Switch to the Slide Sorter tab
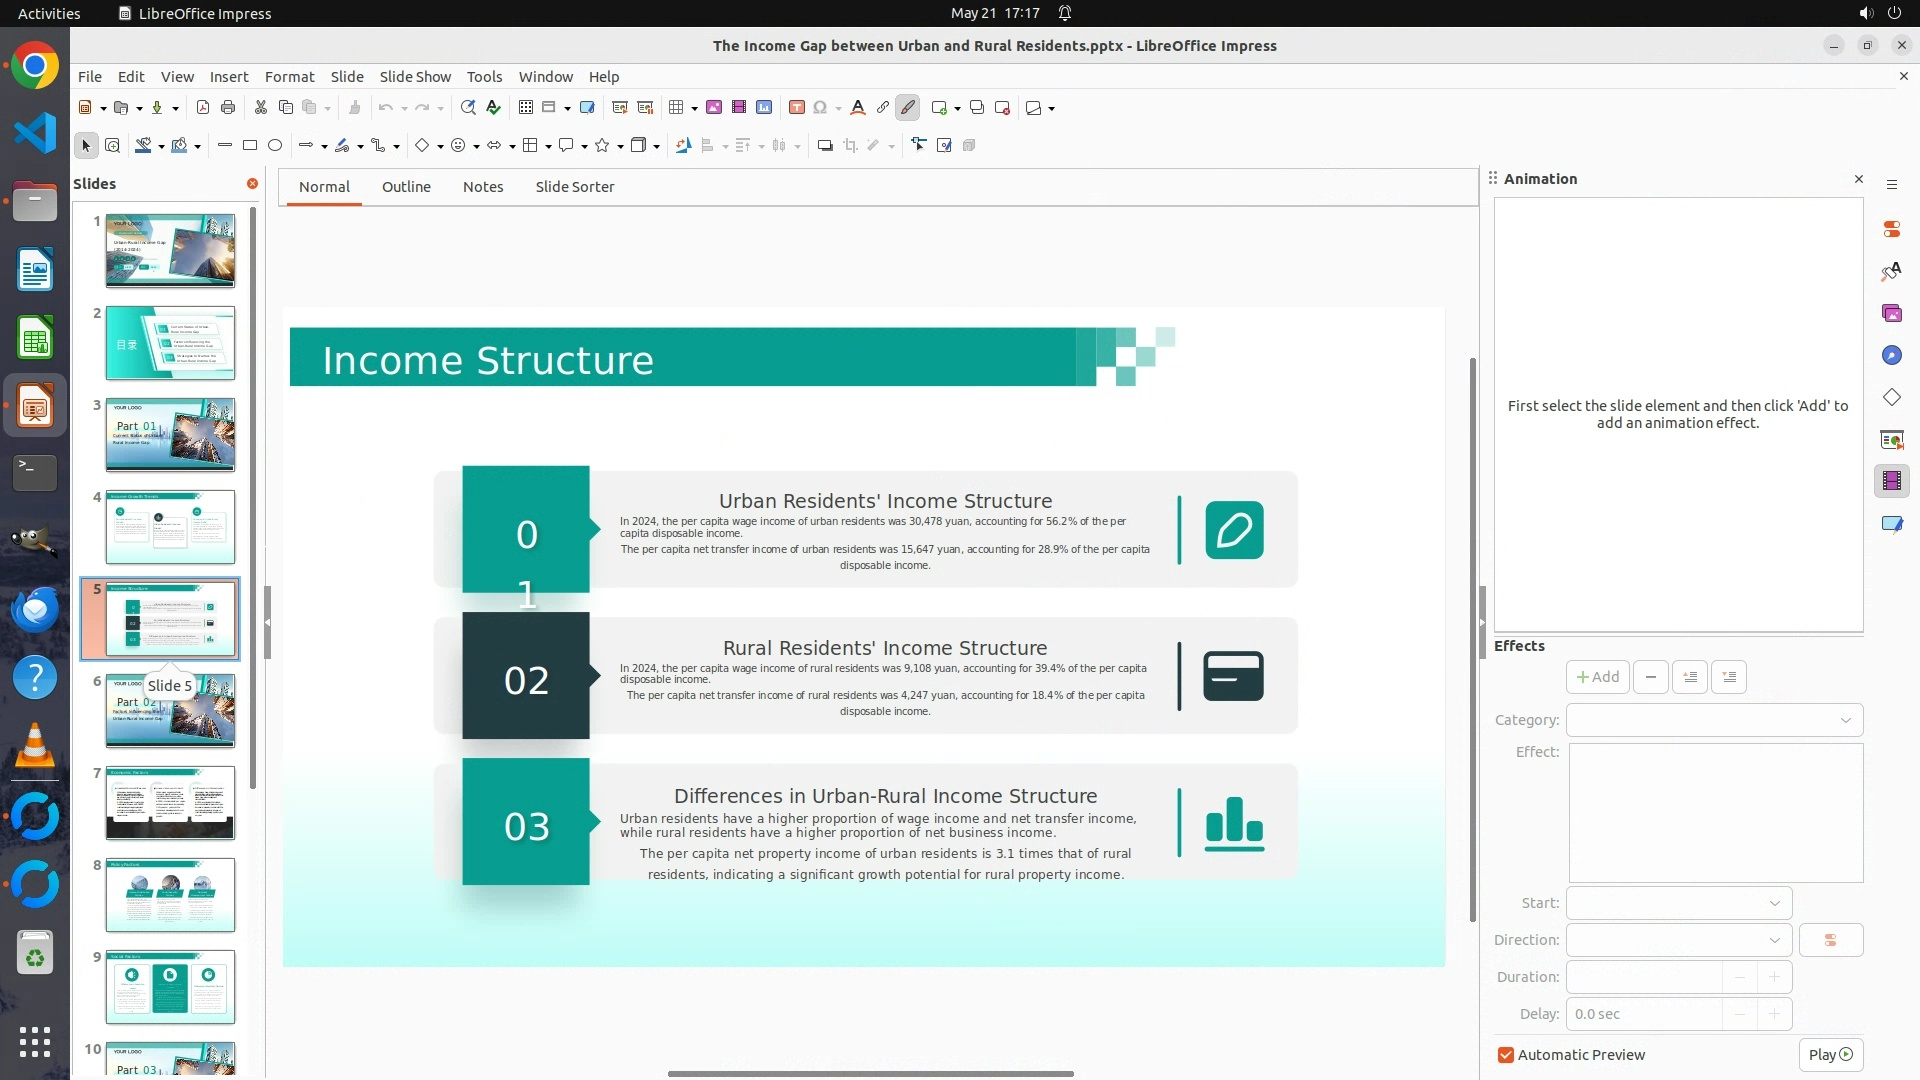 point(574,187)
